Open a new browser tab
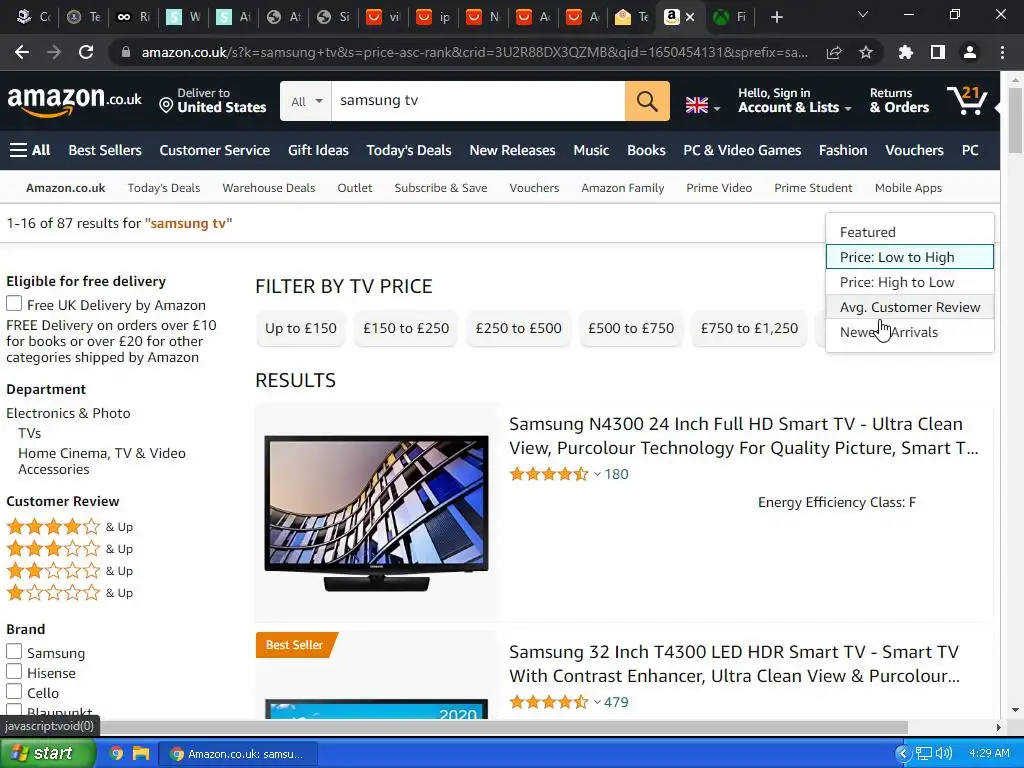 point(776,17)
